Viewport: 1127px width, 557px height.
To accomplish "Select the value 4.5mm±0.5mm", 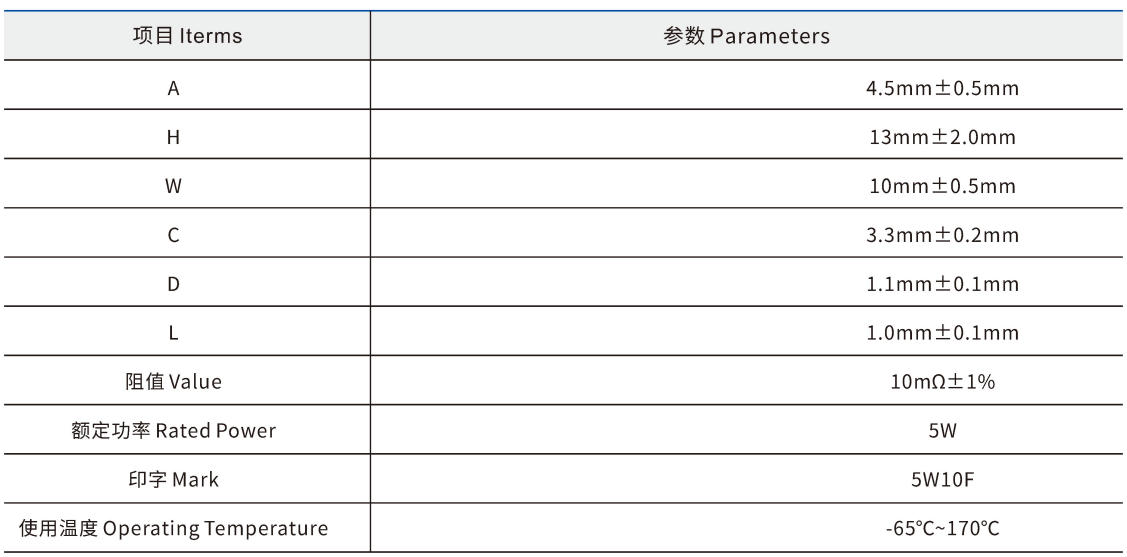I will point(942,88).
